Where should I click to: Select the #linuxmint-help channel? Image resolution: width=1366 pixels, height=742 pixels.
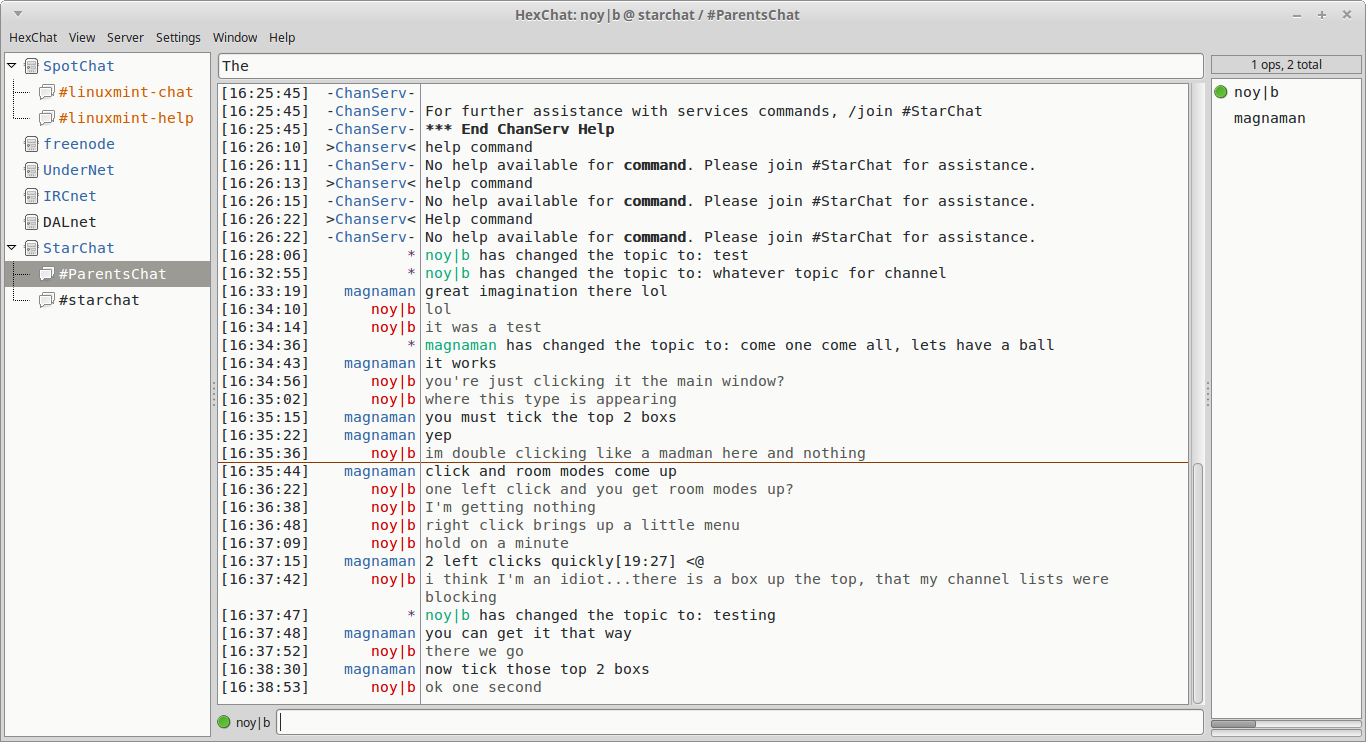125,118
